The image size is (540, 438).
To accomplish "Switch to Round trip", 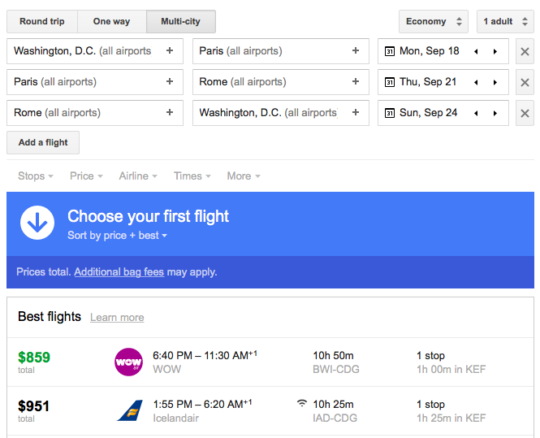I will point(42,21).
